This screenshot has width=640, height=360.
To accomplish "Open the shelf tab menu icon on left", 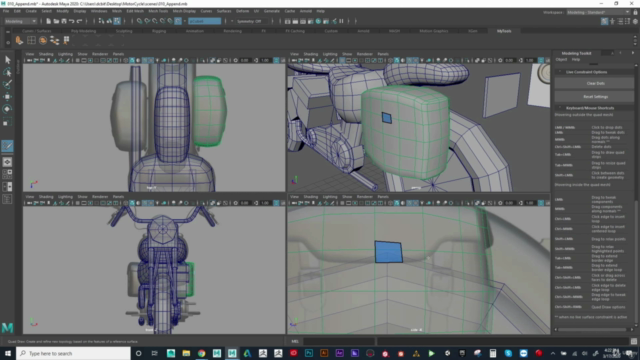I will (x=8, y=32).
